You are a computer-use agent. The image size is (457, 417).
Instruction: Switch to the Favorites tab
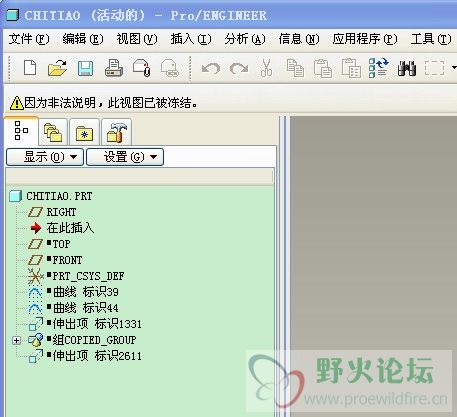click(84, 132)
